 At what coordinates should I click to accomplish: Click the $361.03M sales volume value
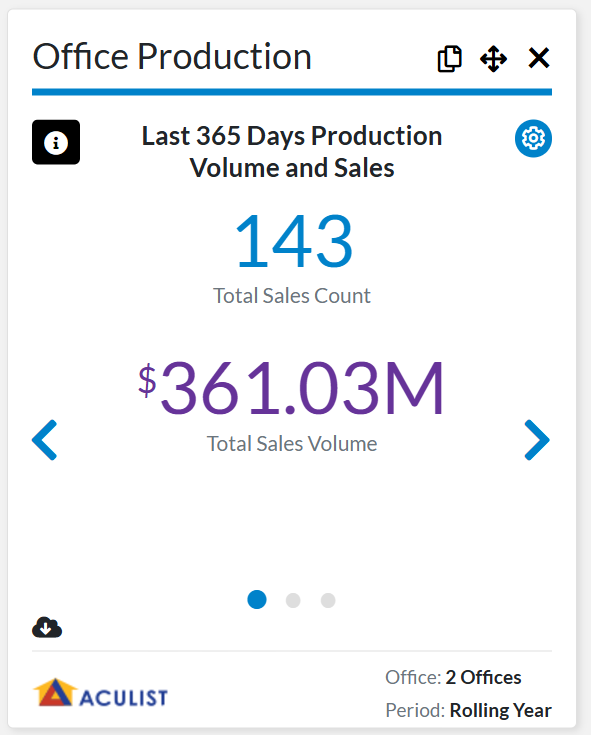pos(291,388)
